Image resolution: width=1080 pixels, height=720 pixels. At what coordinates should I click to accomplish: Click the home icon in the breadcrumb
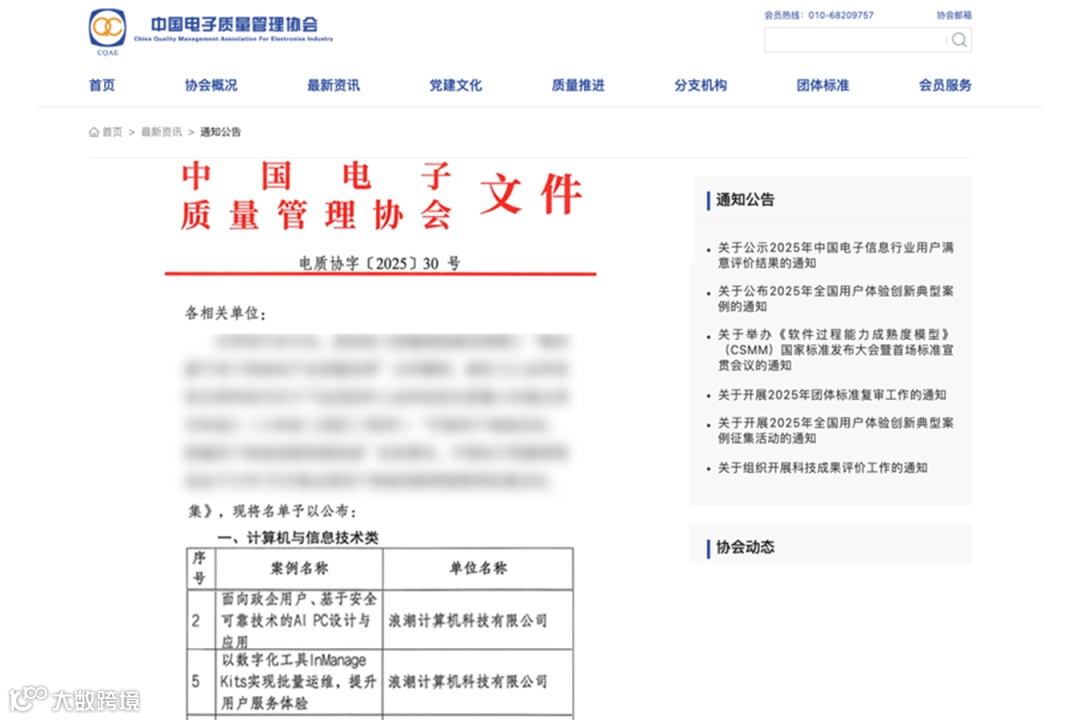[94, 132]
